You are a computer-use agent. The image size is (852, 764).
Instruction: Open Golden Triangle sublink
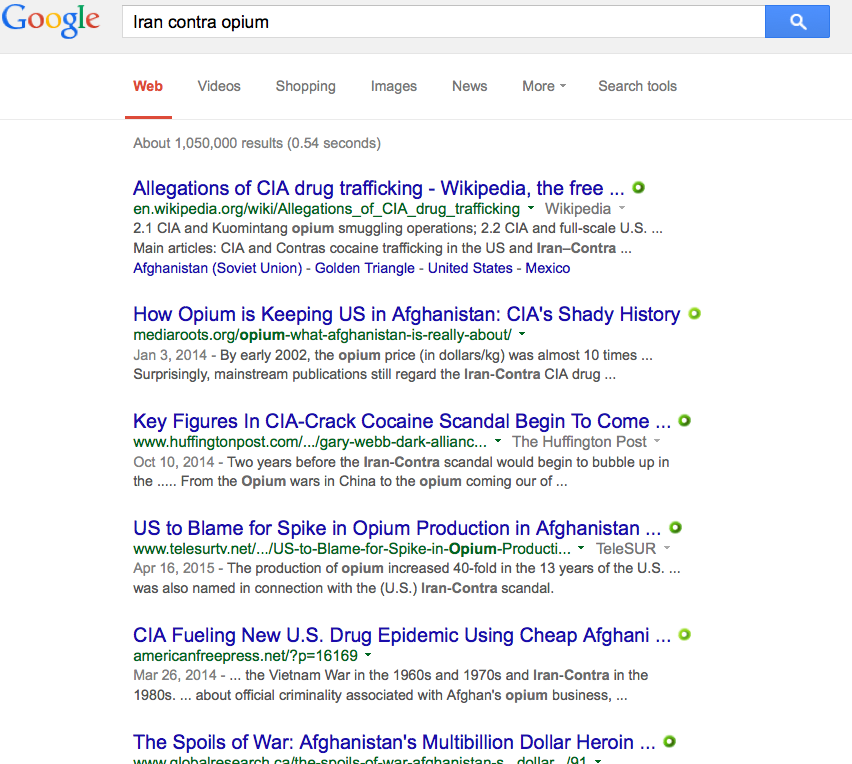click(365, 268)
